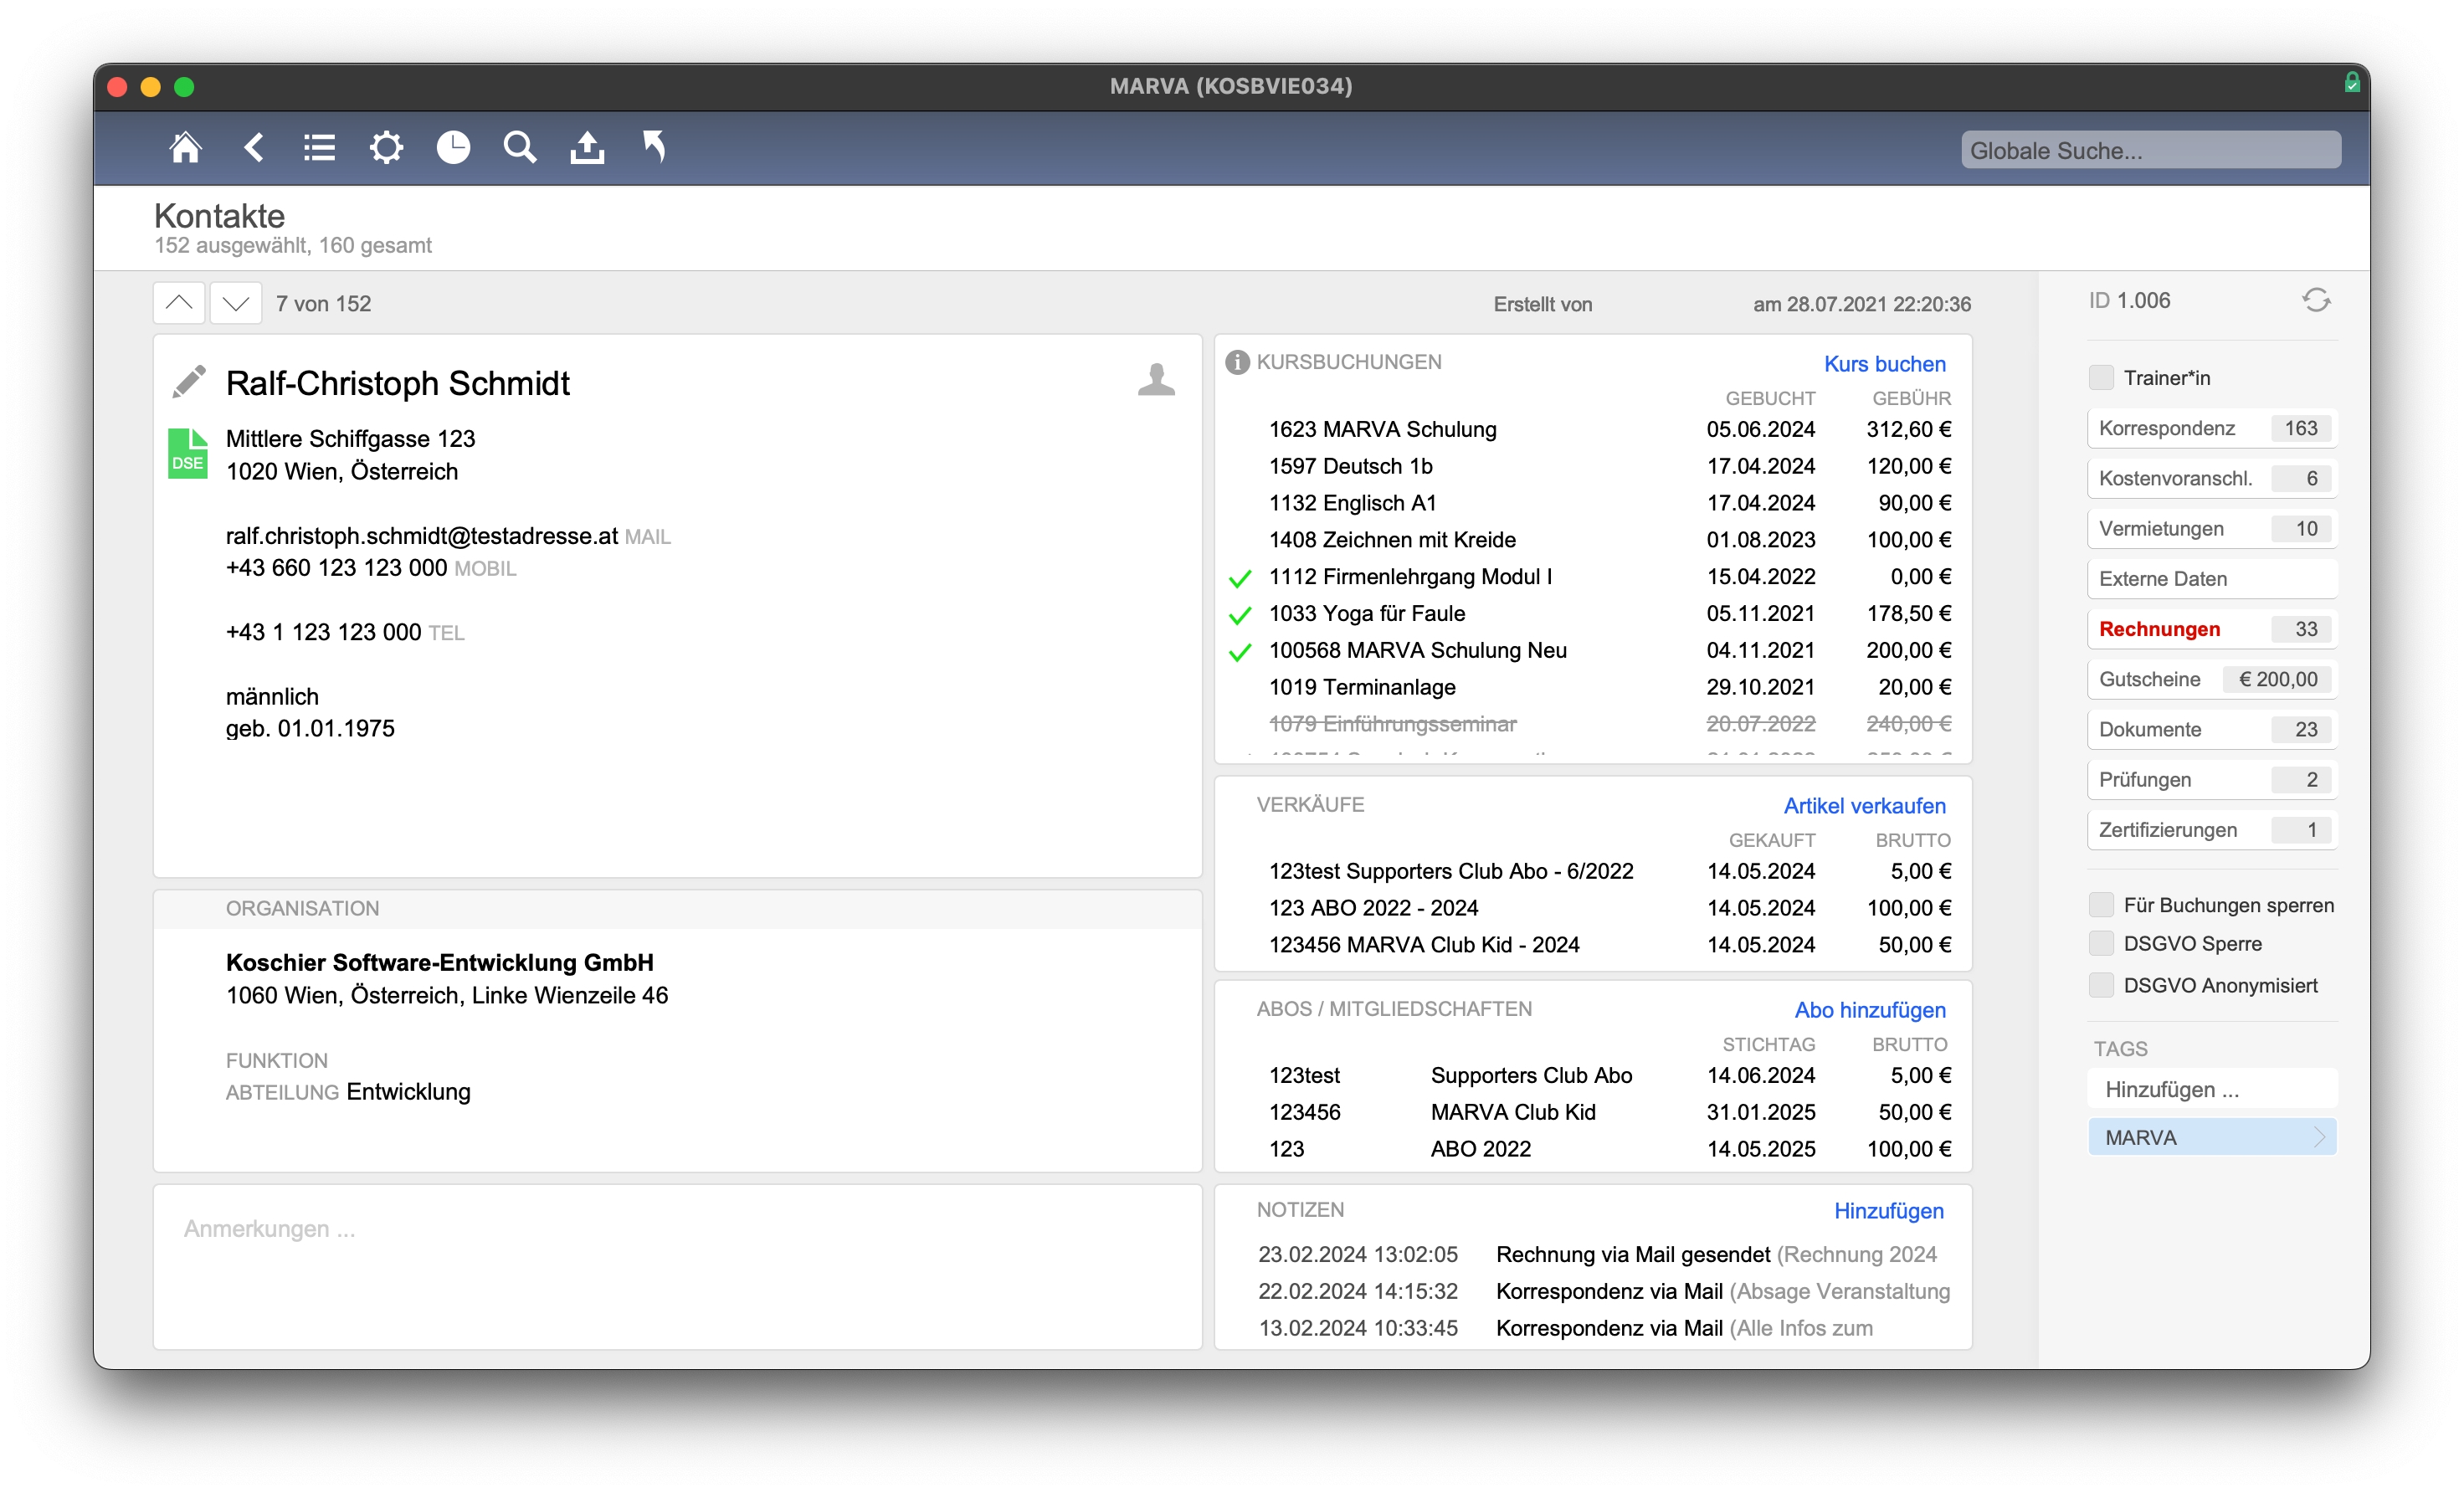The width and height of the screenshot is (2464, 1493).
Task: Open settings via the gear icon
Action: point(386,147)
